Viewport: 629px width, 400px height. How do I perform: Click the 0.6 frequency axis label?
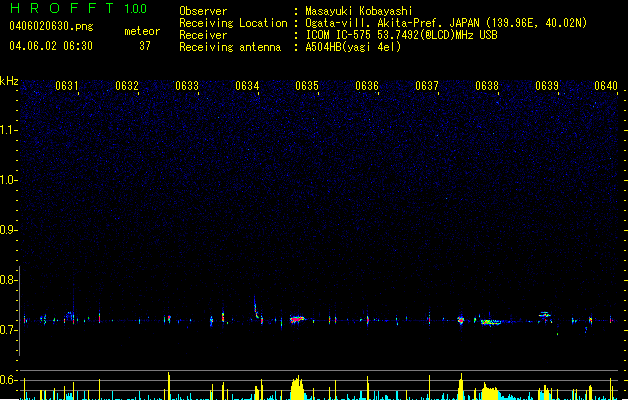(x=8, y=380)
